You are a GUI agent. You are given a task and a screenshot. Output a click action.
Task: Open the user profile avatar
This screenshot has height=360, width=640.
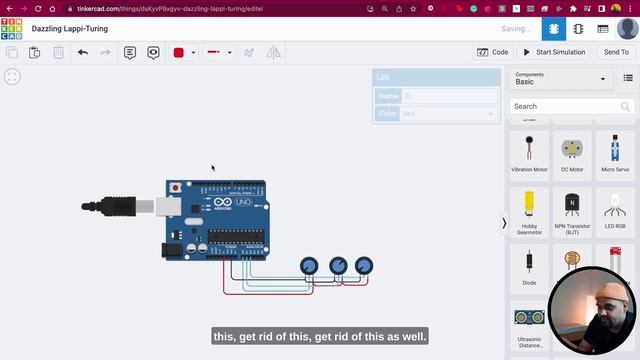point(627,29)
